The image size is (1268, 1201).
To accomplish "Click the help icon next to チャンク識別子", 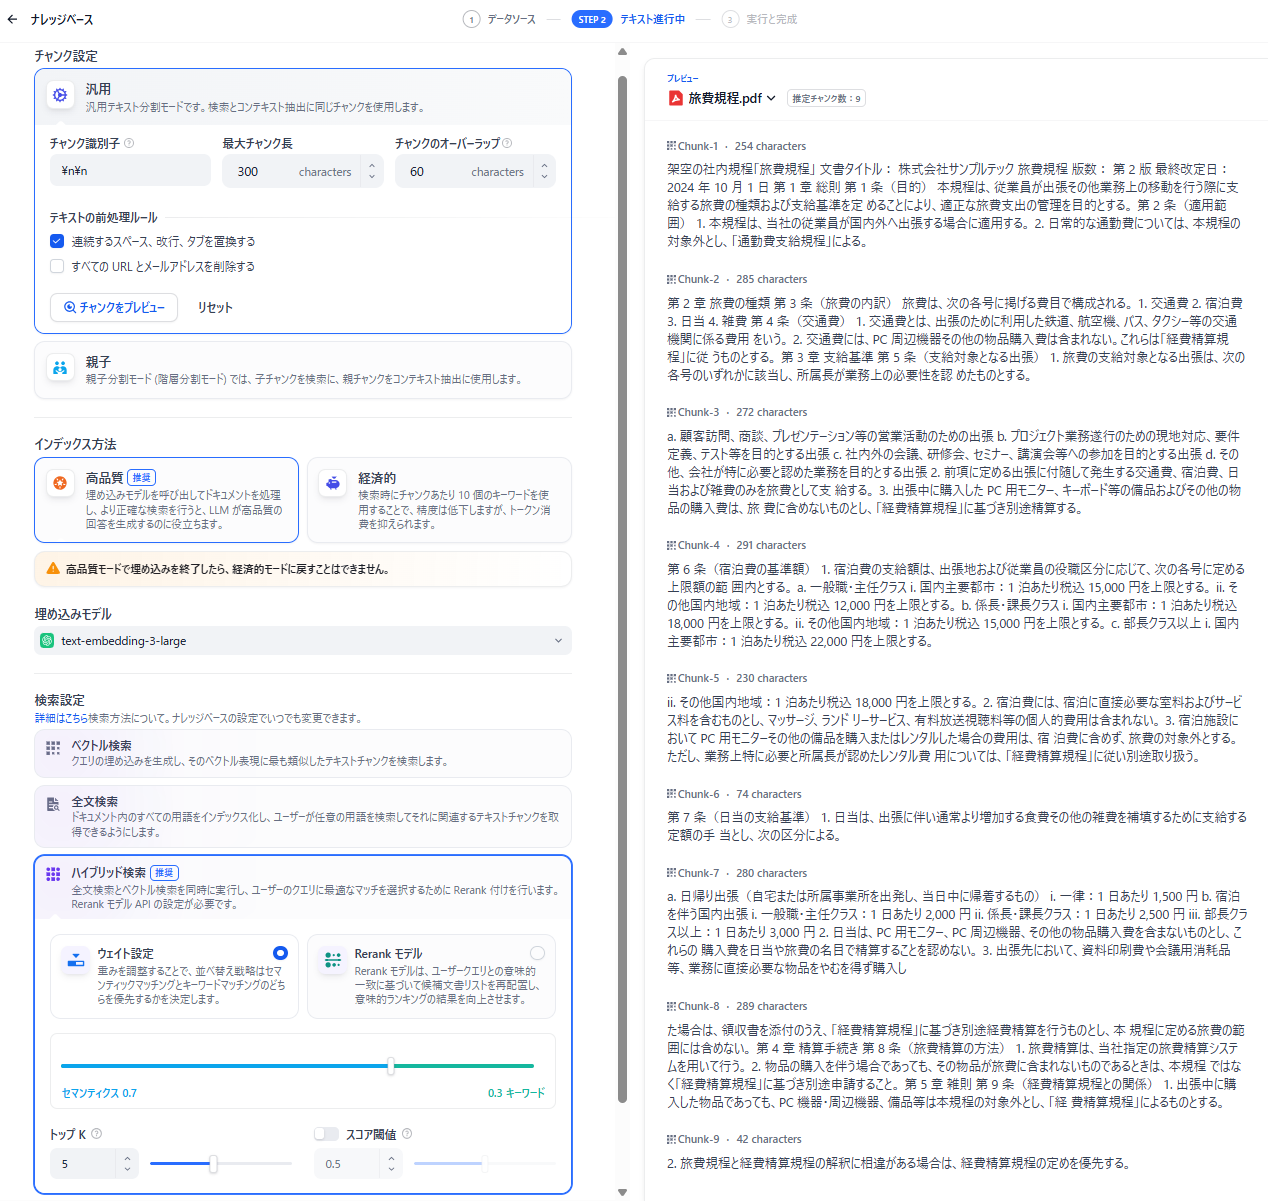I will pos(129,143).
